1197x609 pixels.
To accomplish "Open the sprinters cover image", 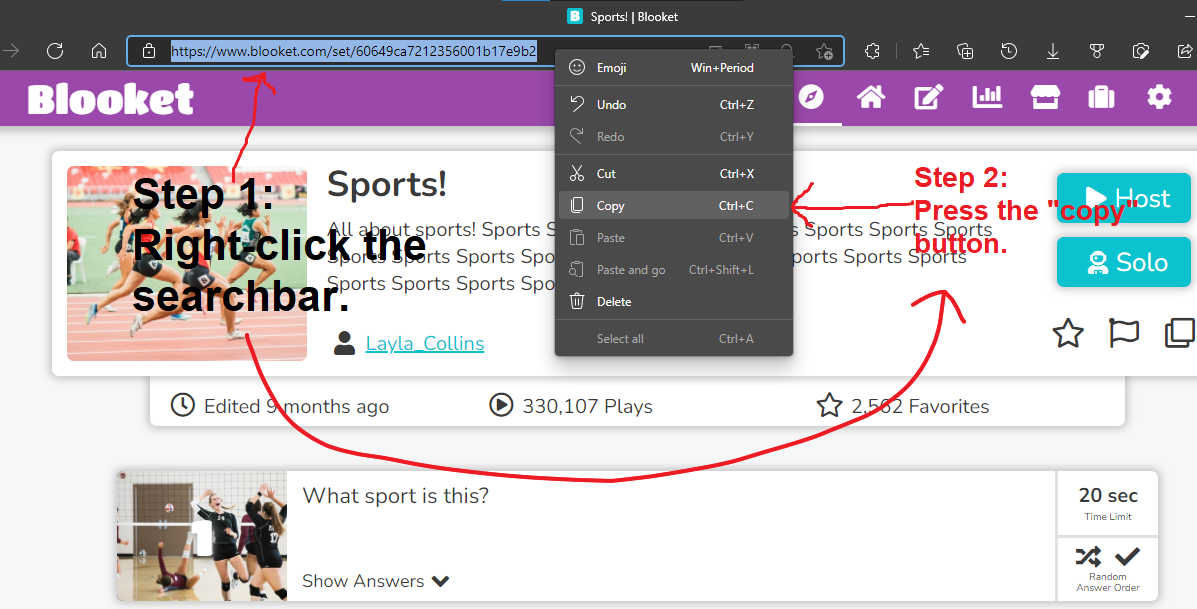I will pos(187,263).
